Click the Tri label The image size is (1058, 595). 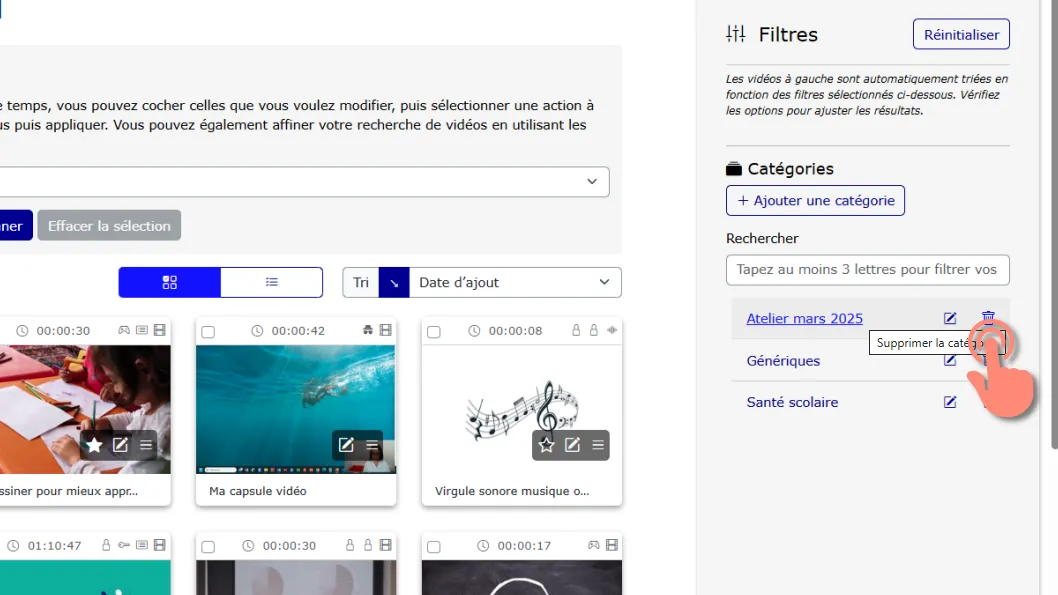360,282
